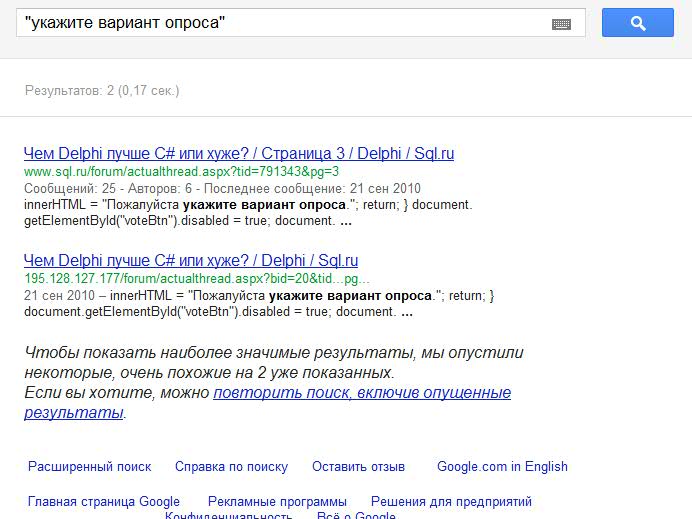Click the 'Чтобы показать наиболее значимые результаты' notice
The image size is (692, 519).
click(272, 354)
